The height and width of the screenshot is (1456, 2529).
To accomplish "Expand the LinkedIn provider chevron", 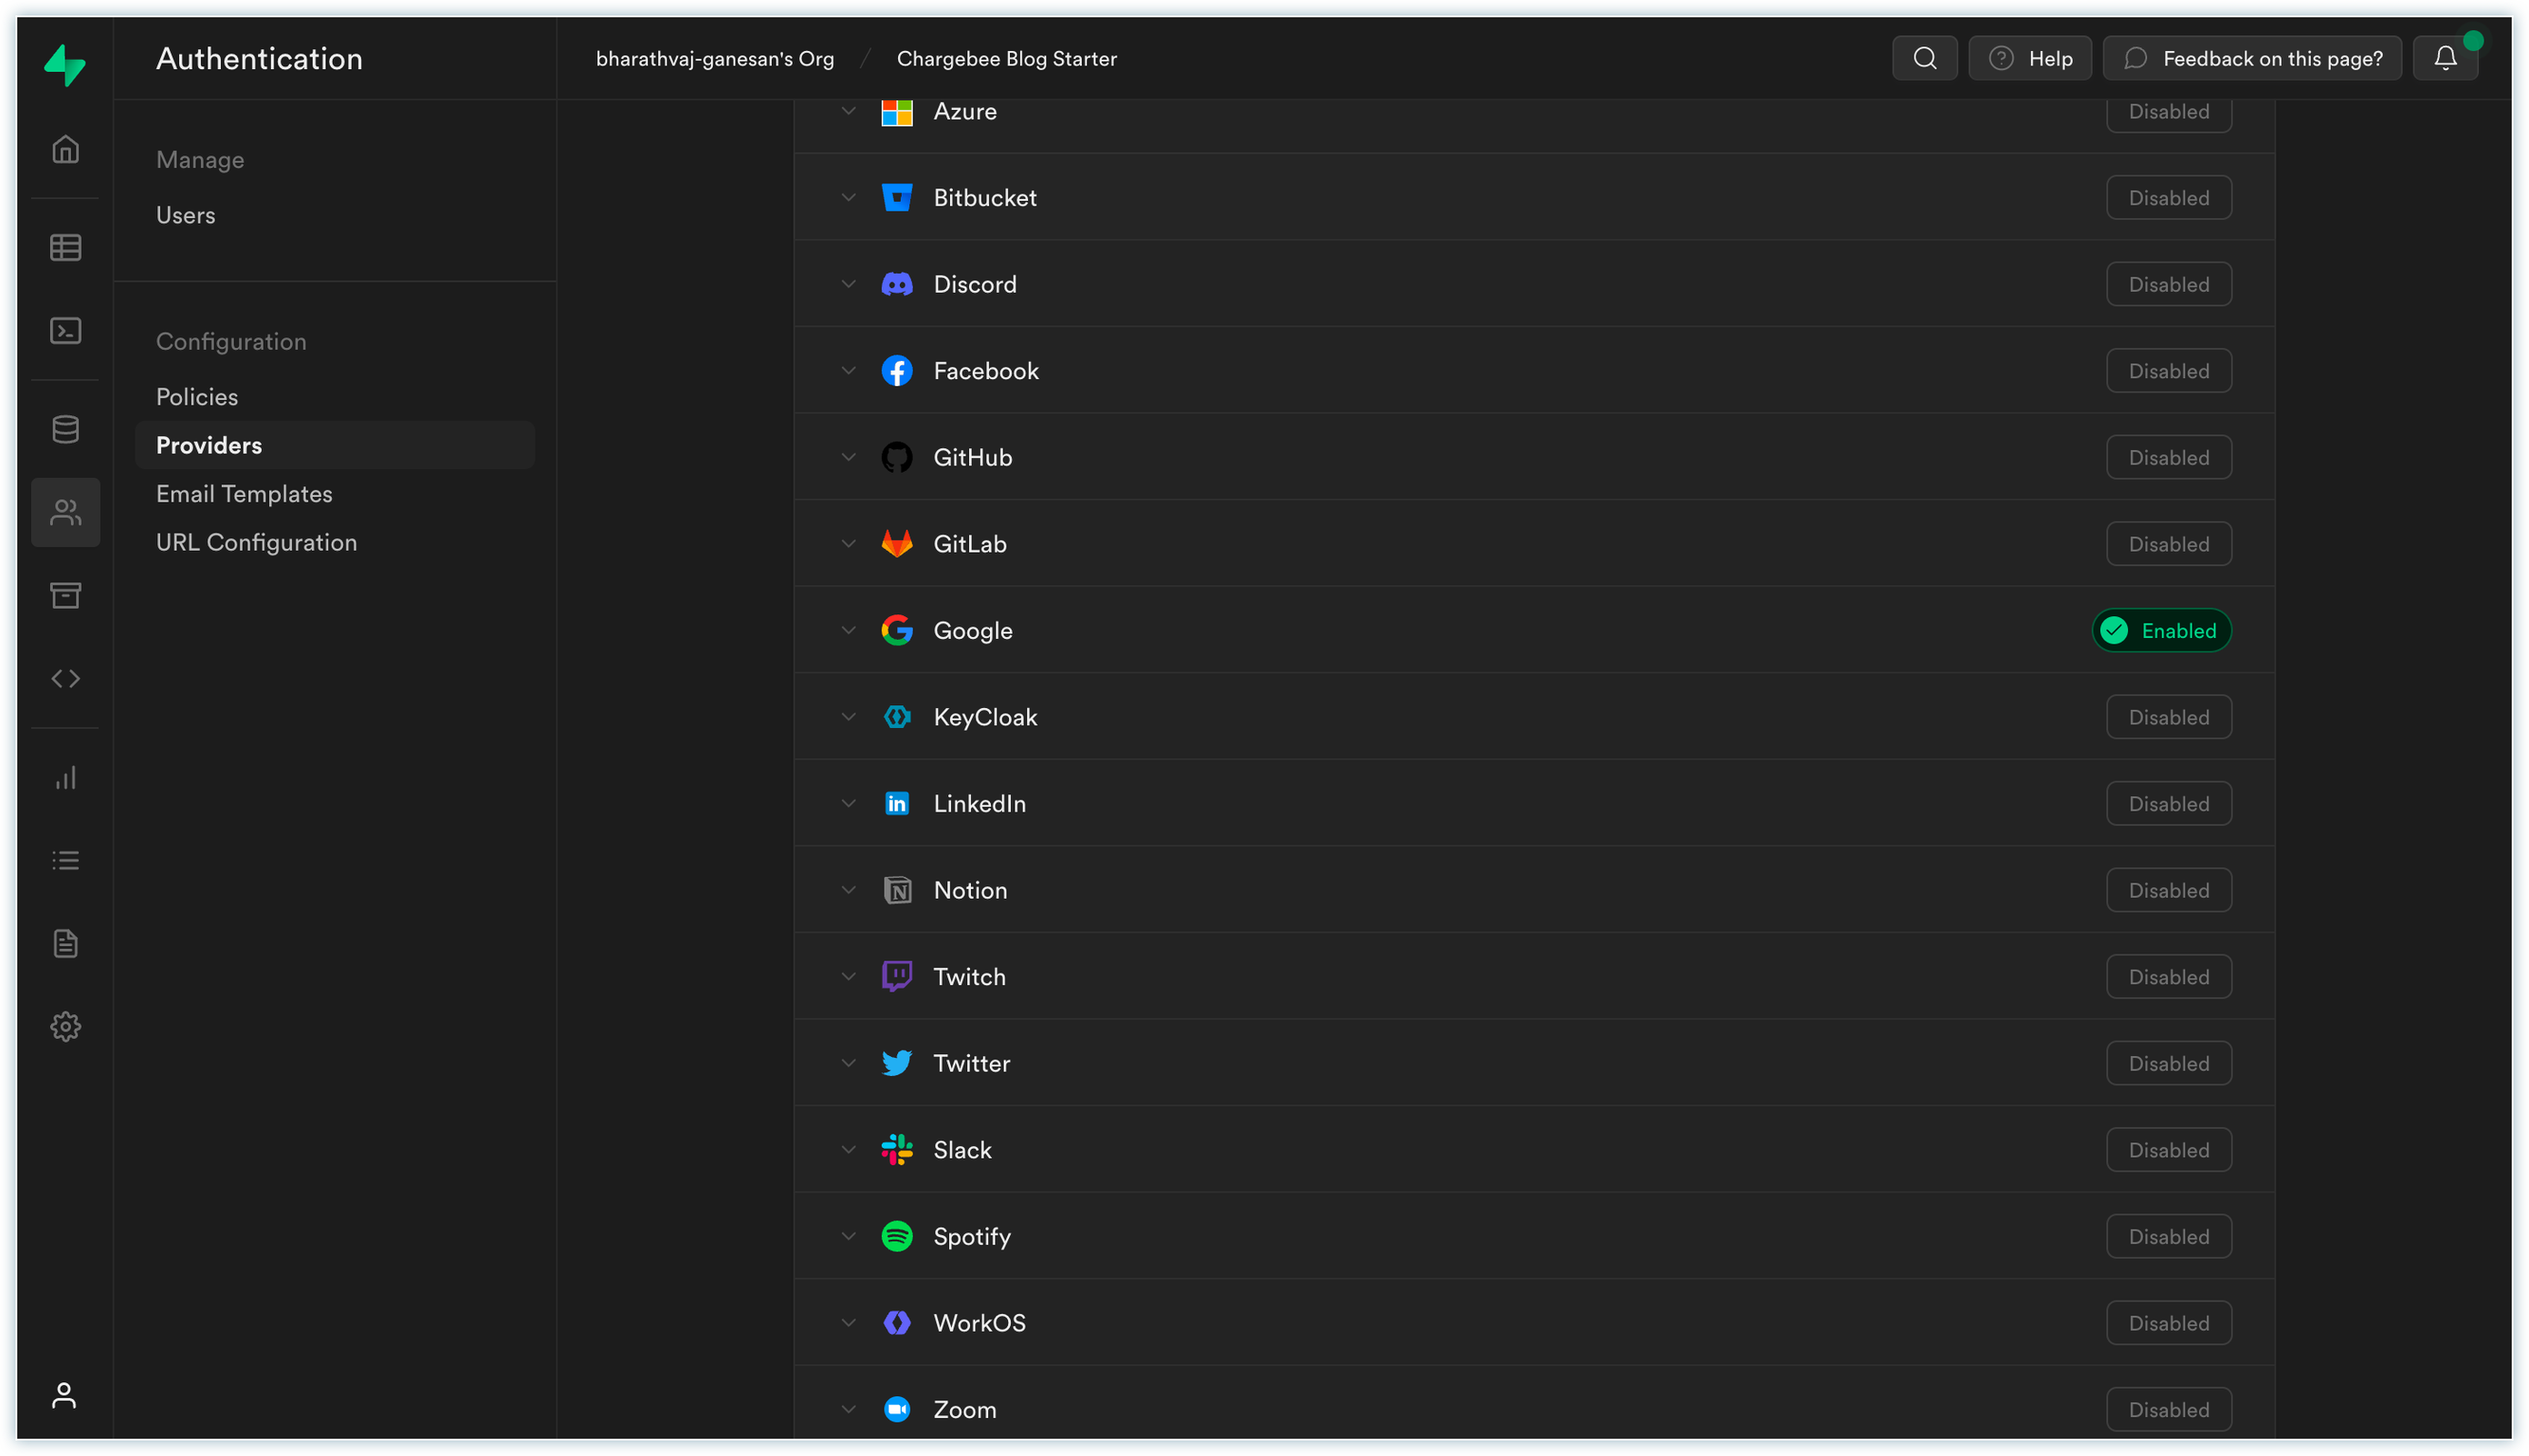I will 848,803.
